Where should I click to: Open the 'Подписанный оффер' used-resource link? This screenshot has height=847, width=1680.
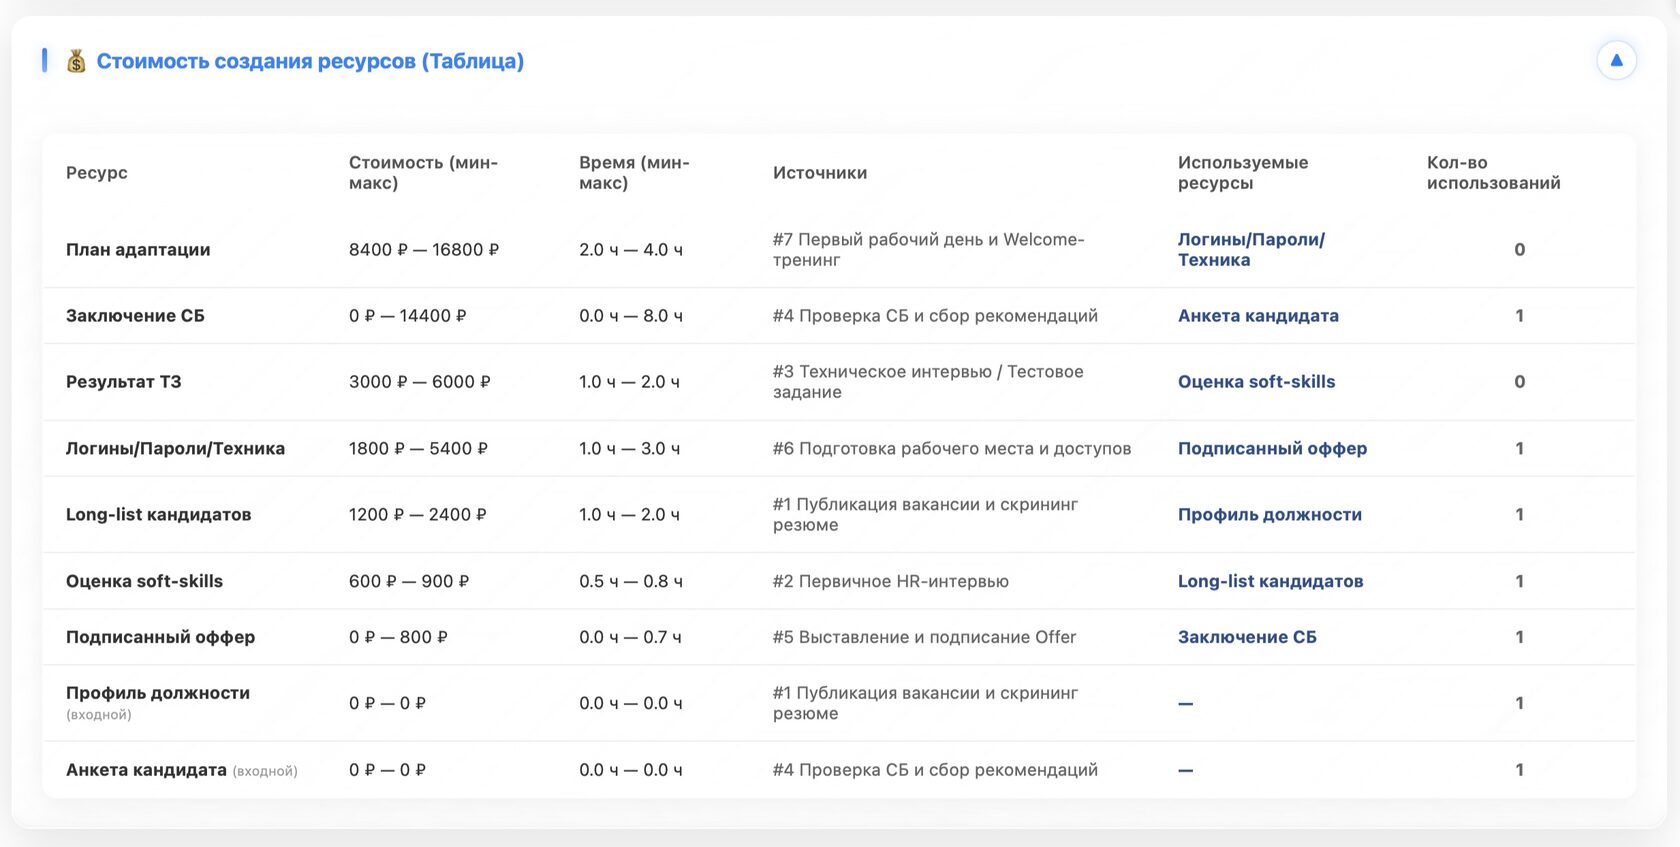1272,448
